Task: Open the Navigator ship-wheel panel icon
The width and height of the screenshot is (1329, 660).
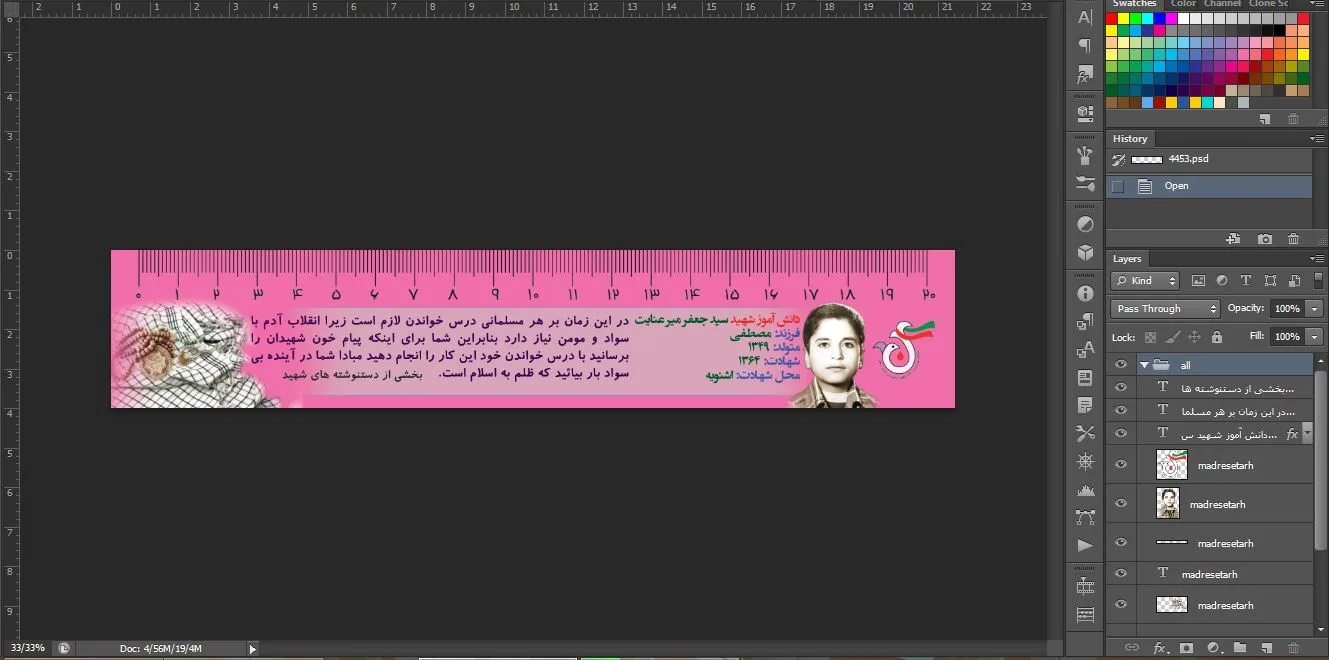Action: point(1085,461)
